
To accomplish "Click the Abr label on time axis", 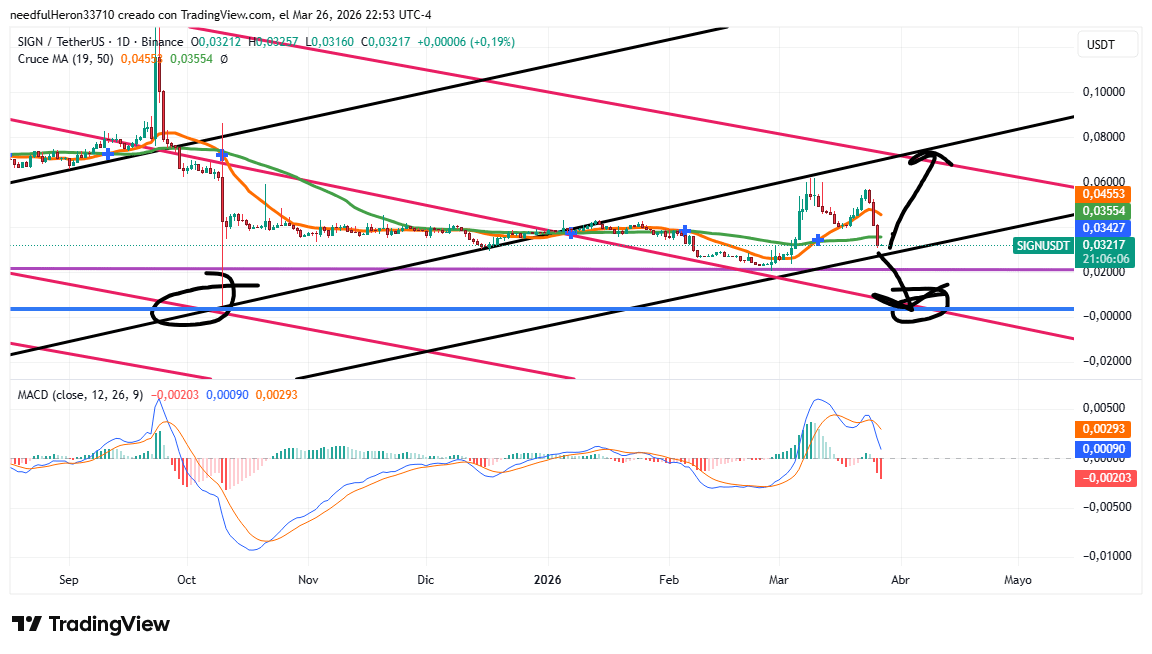I will pyautogui.click(x=900, y=580).
